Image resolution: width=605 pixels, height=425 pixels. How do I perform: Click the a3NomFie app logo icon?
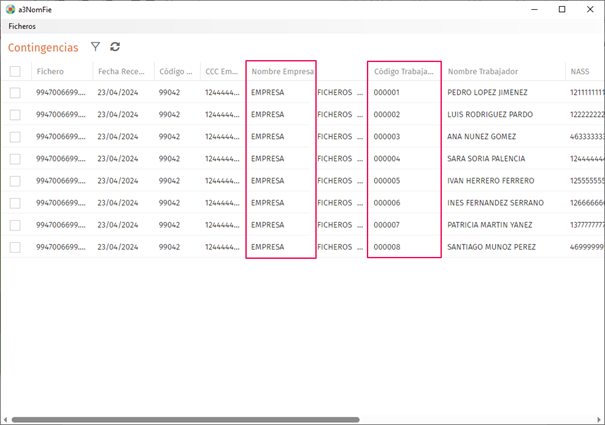(10, 10)
